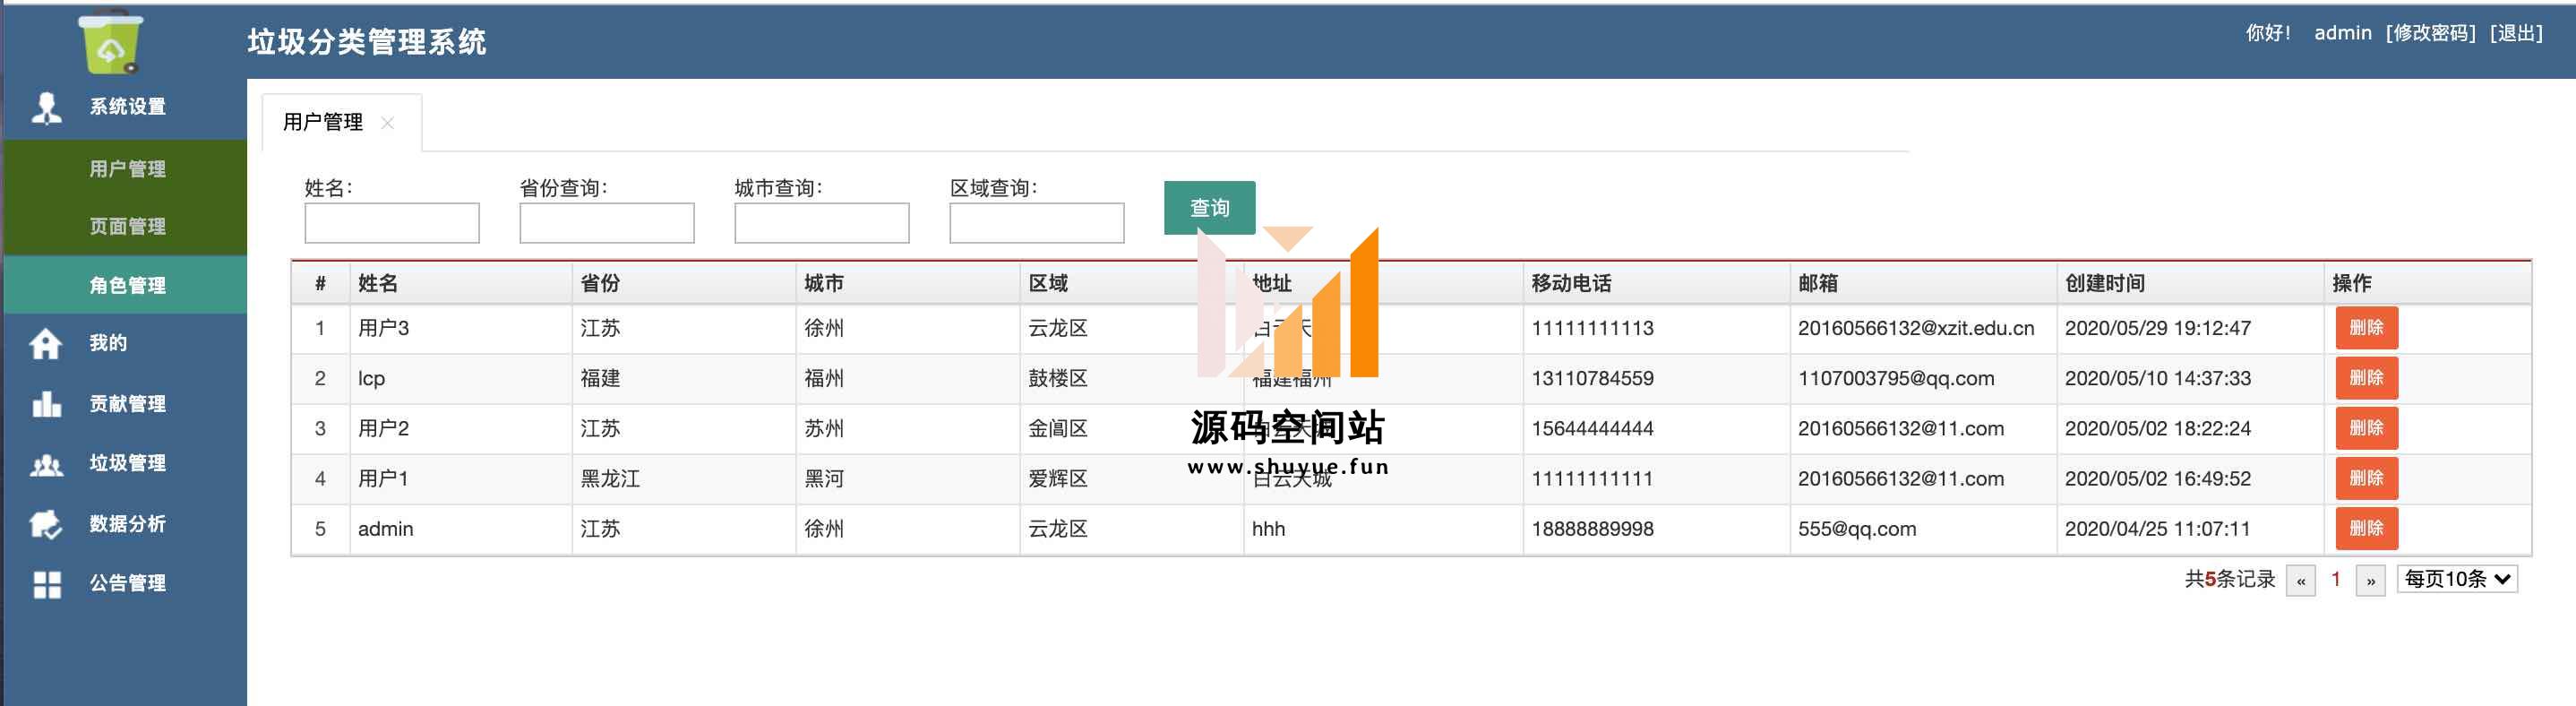Viewport: 2576px width, 706px height.
Task: Click the group icon beside 垃圾管理
Action: click(x=46, y=464)
